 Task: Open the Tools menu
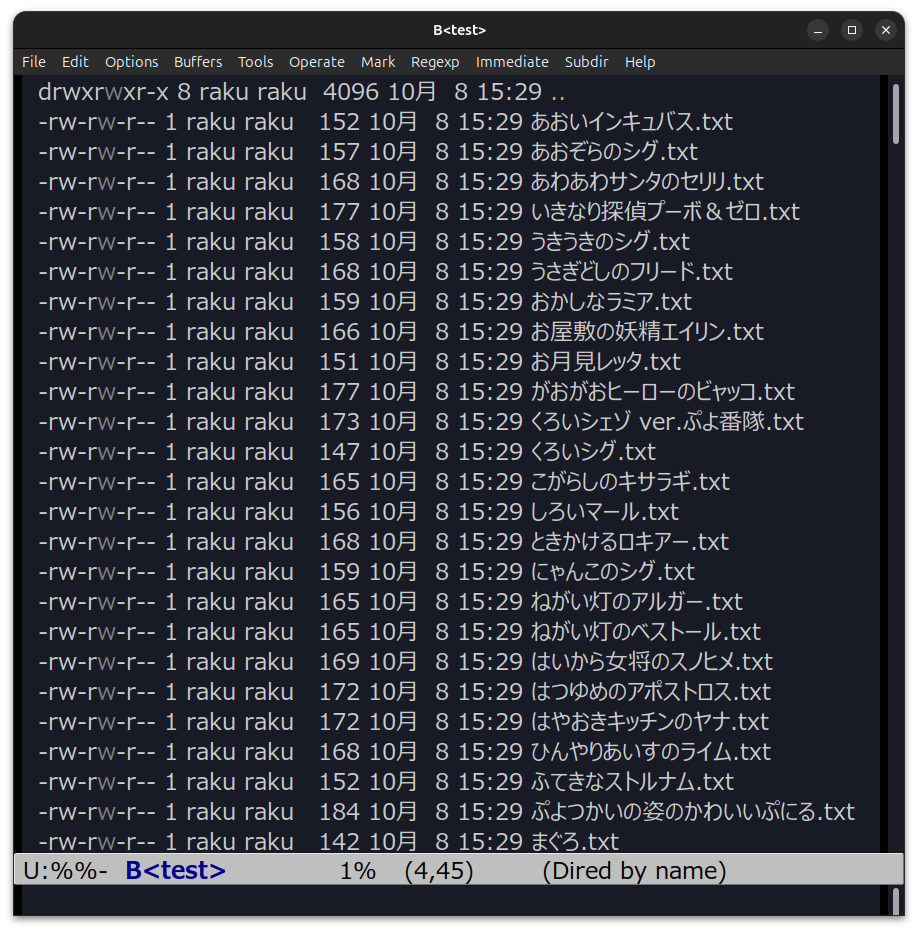pyautogui.click(x=255, y=62)
